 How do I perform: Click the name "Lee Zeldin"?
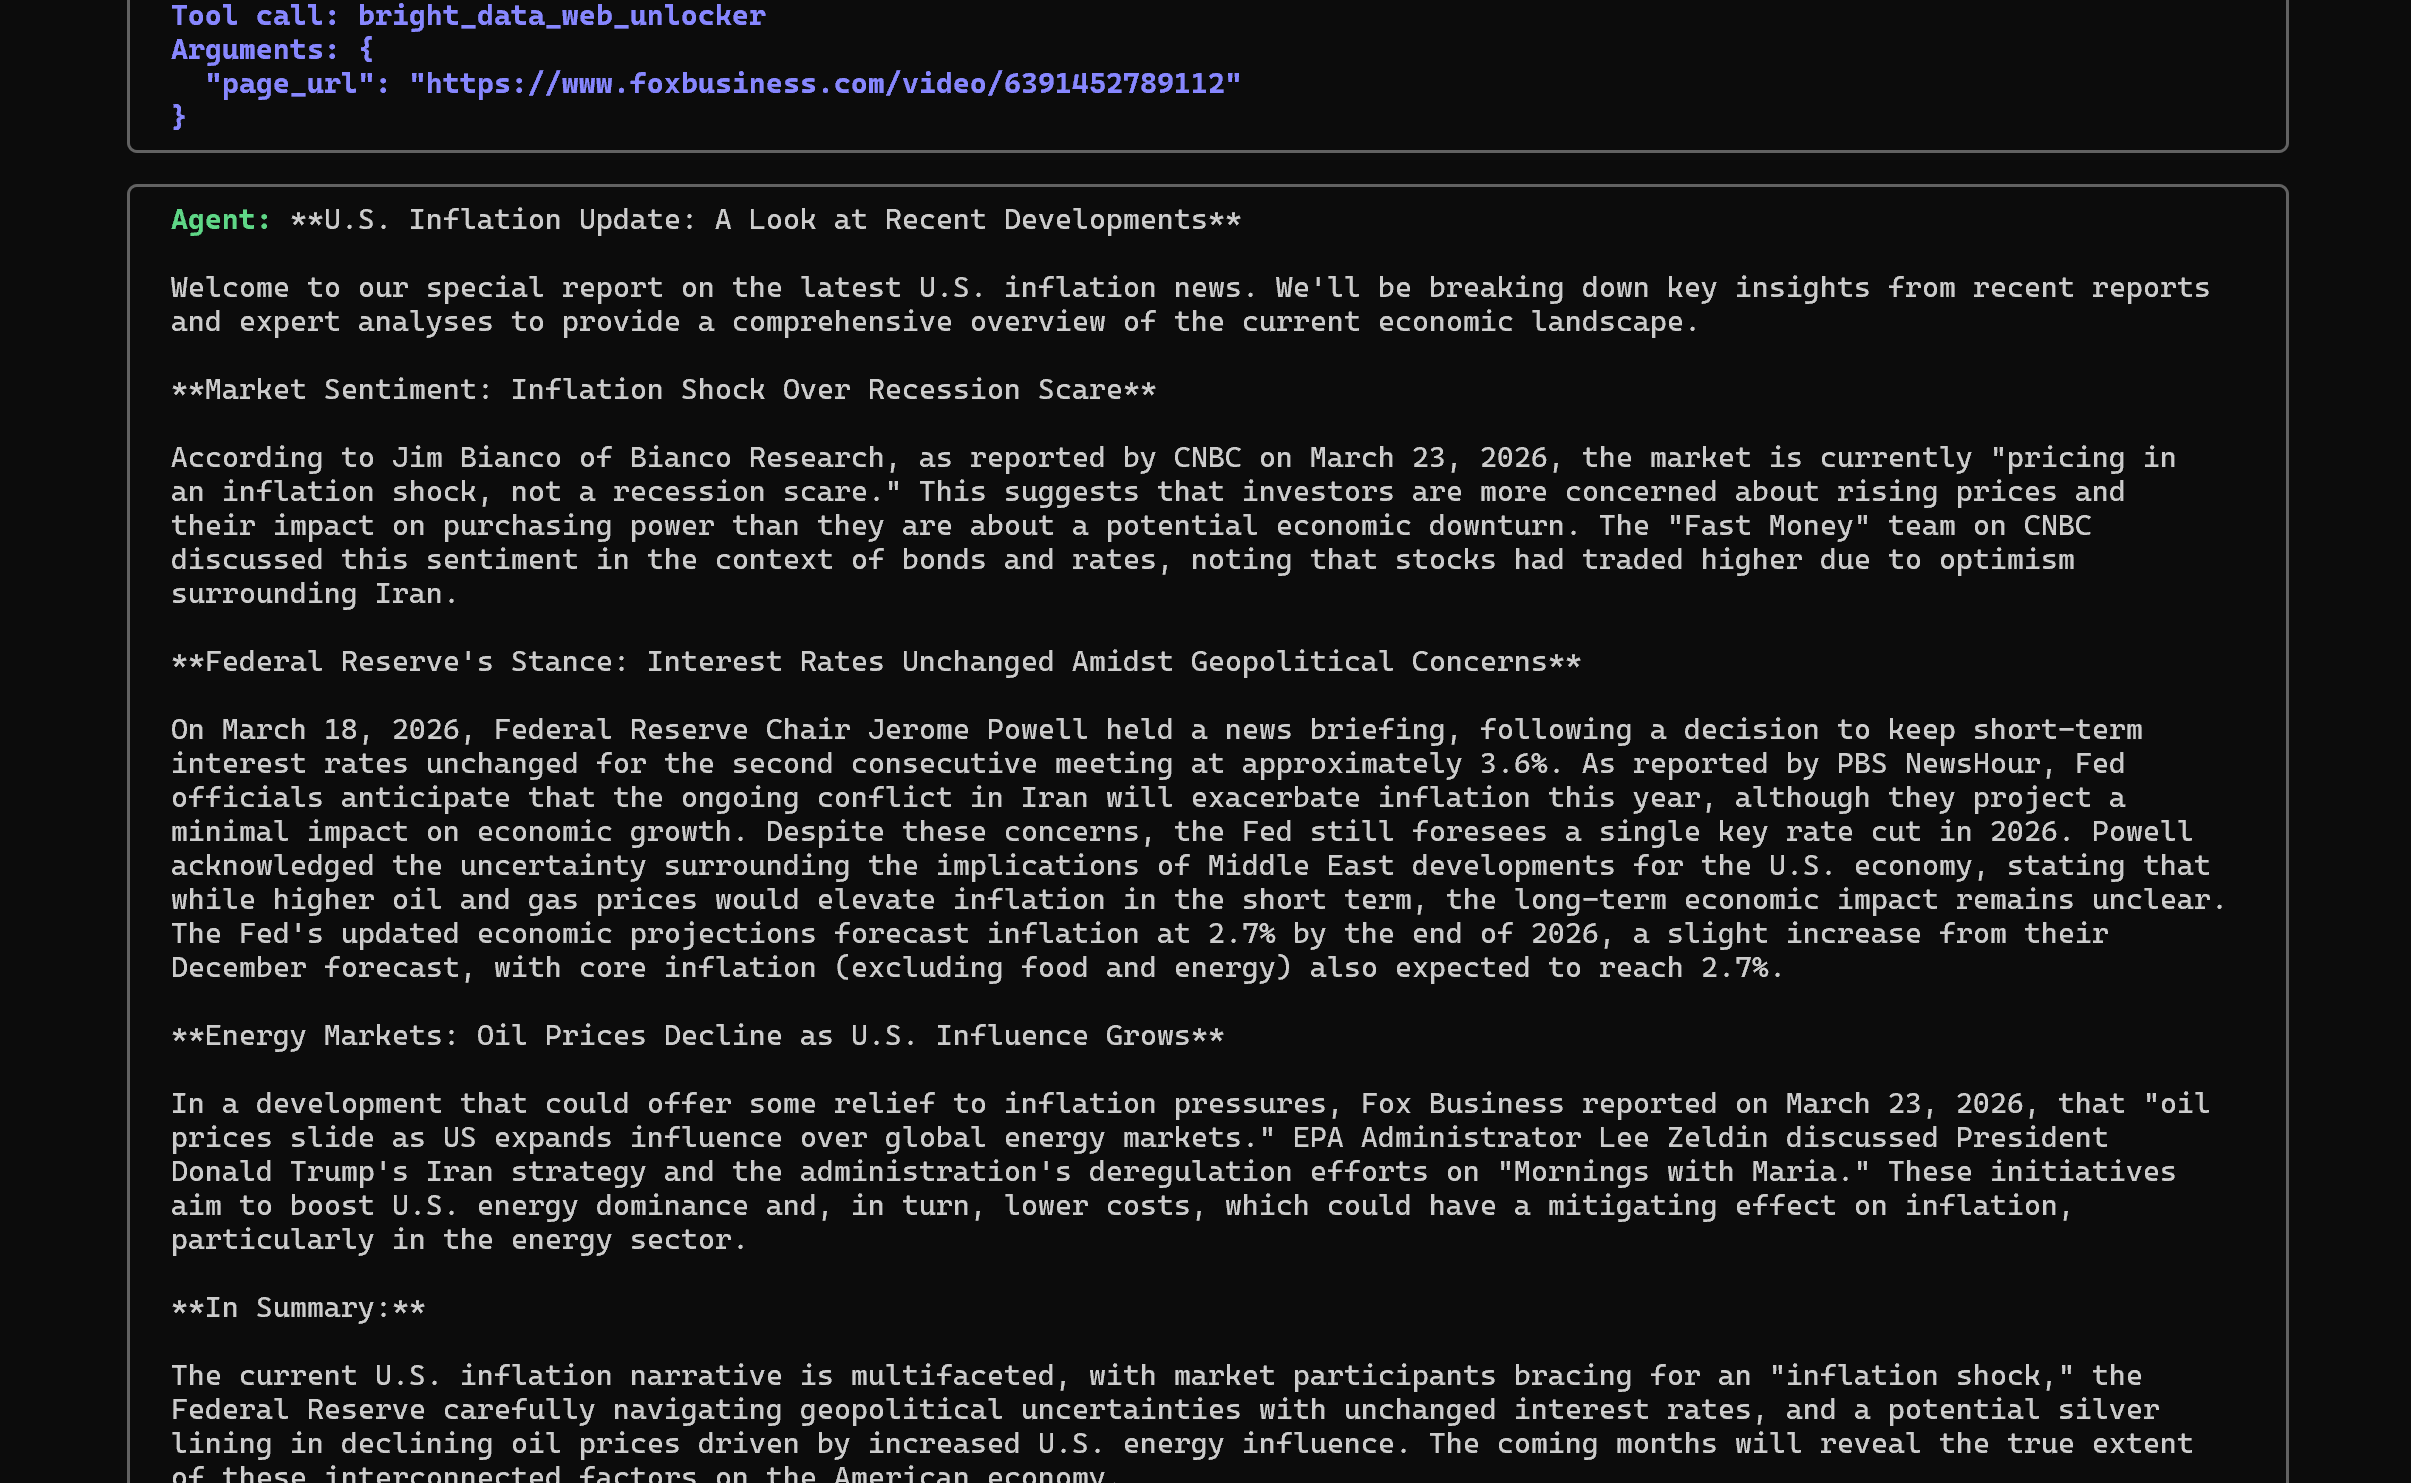coord(1682,1137)
